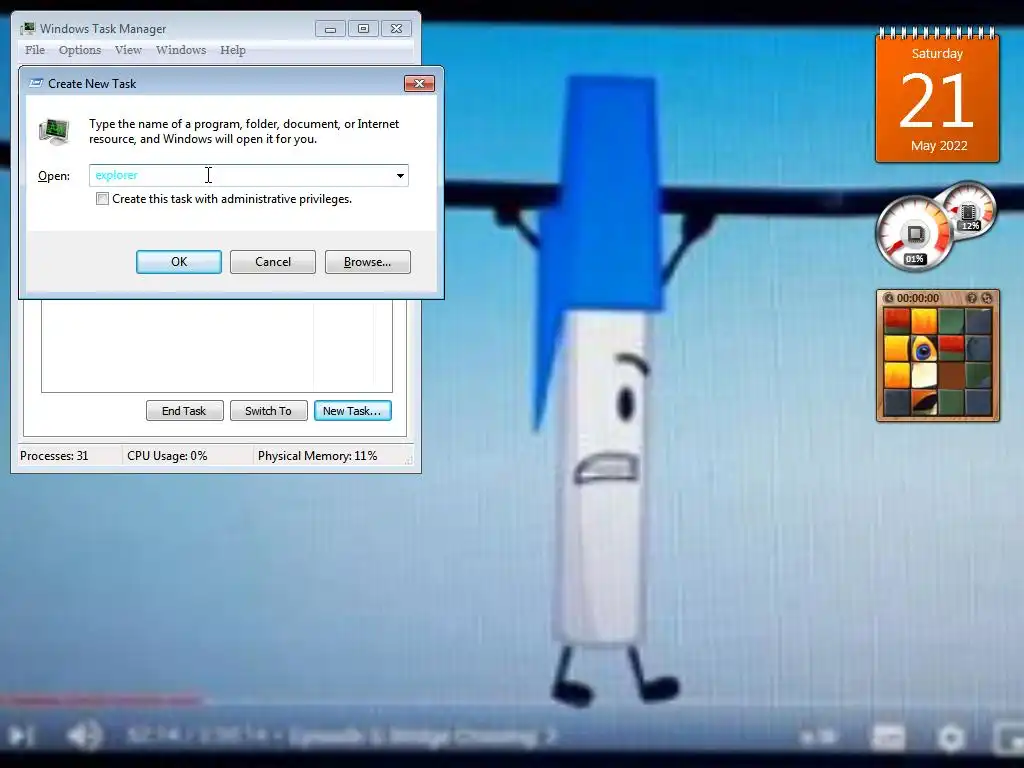Open the Windows menu in Task Manager

181,50
